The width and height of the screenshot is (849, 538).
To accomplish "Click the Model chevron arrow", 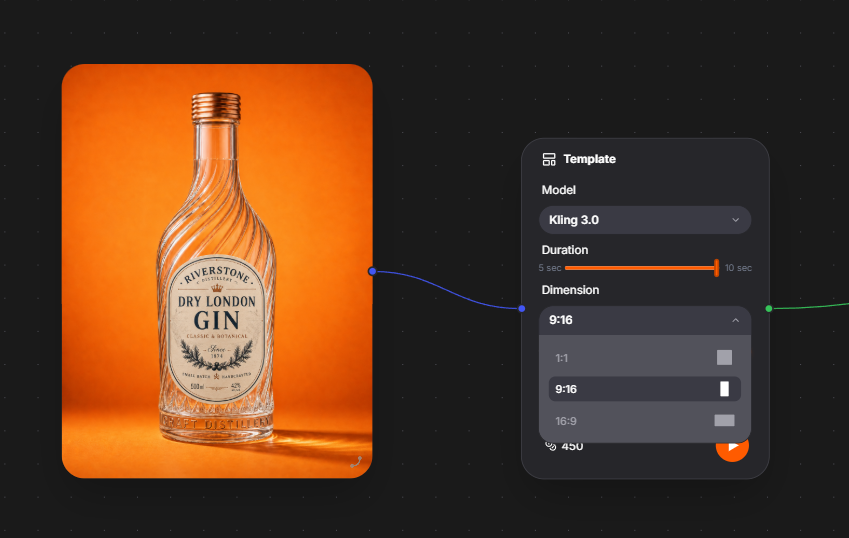I will tap(735, 220).
